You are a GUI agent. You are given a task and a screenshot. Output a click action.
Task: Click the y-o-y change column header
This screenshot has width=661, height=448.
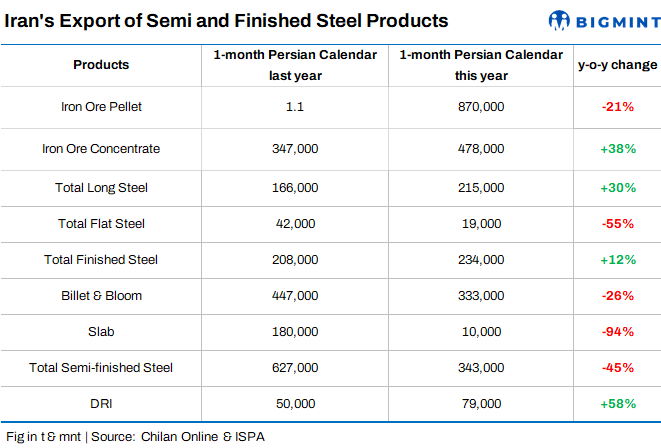617,65
